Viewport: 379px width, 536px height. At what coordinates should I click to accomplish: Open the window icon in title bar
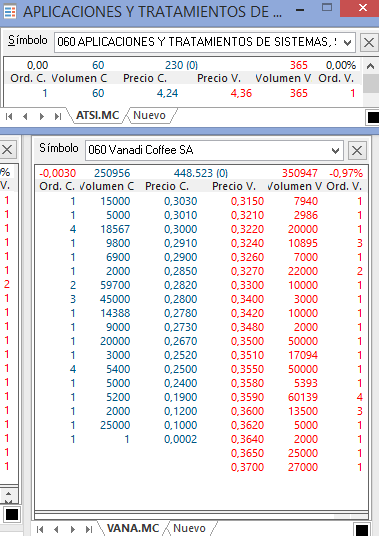click(10, 12)
